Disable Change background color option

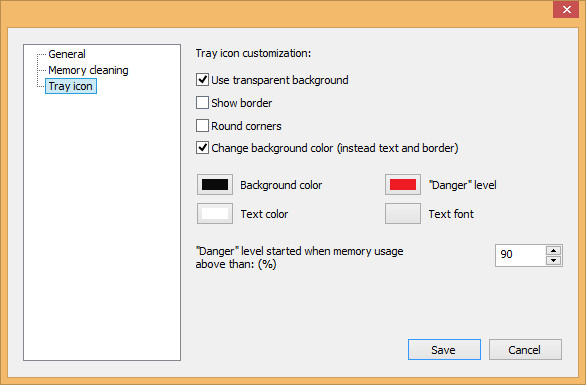pyautogui.click(x=202, y=148)
